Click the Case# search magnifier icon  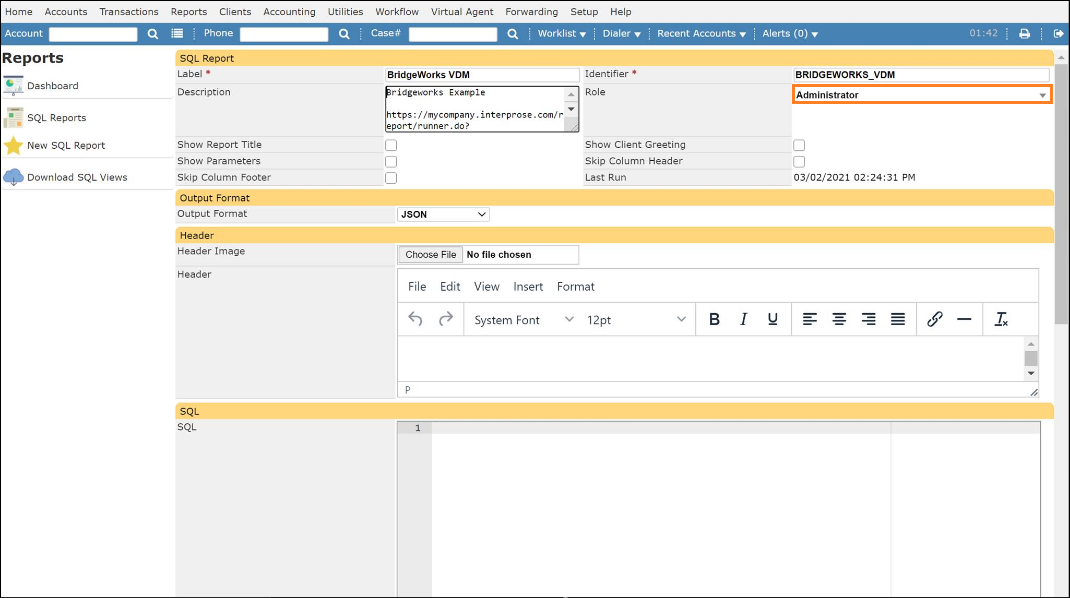pyautogui.click(x=512, y=33)
